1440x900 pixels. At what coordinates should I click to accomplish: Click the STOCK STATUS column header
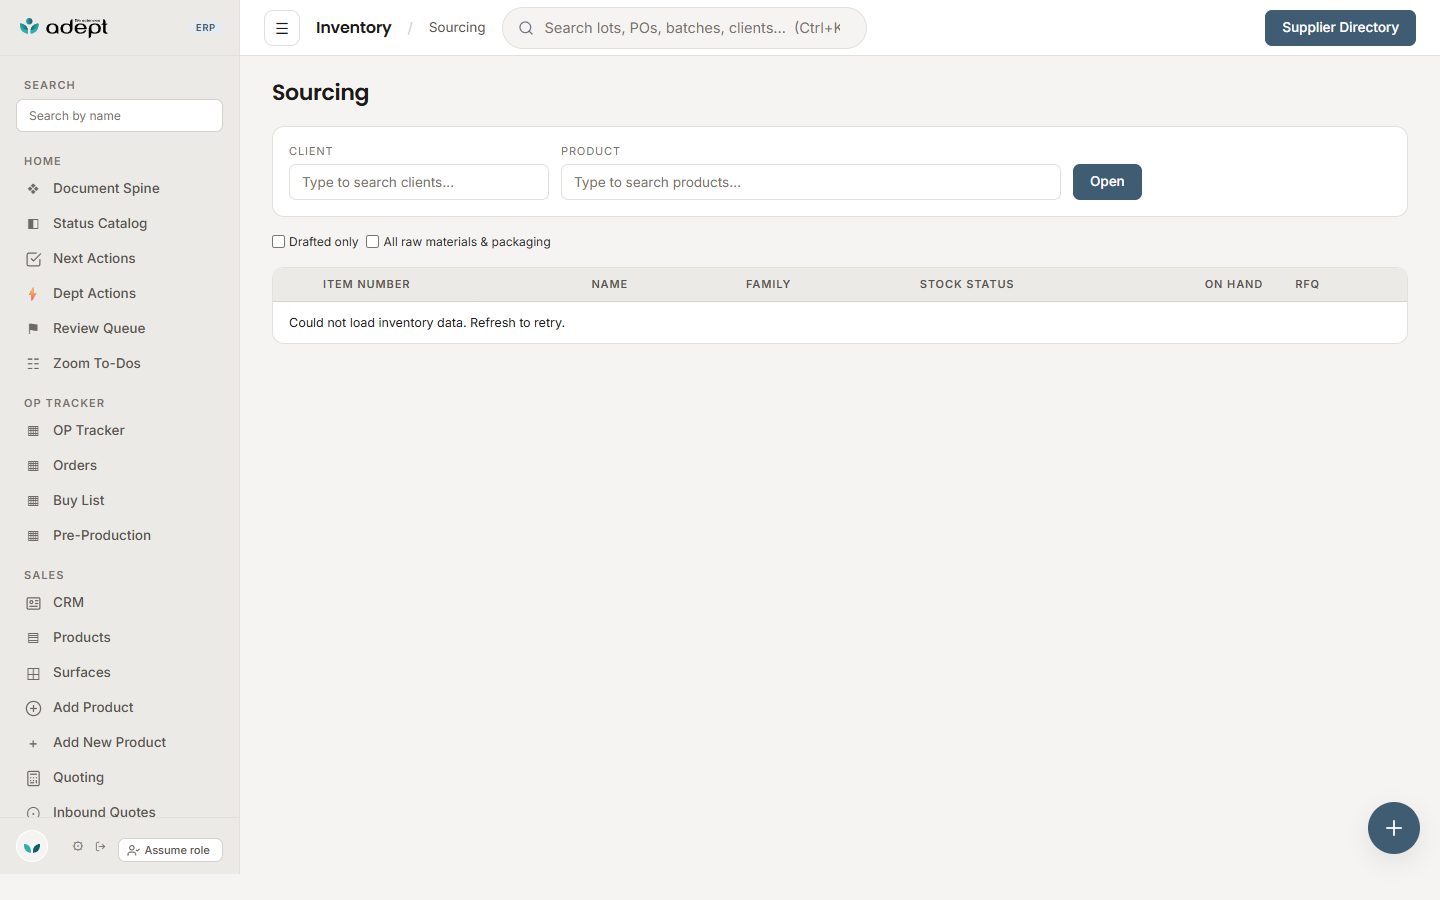pos(967,285)
